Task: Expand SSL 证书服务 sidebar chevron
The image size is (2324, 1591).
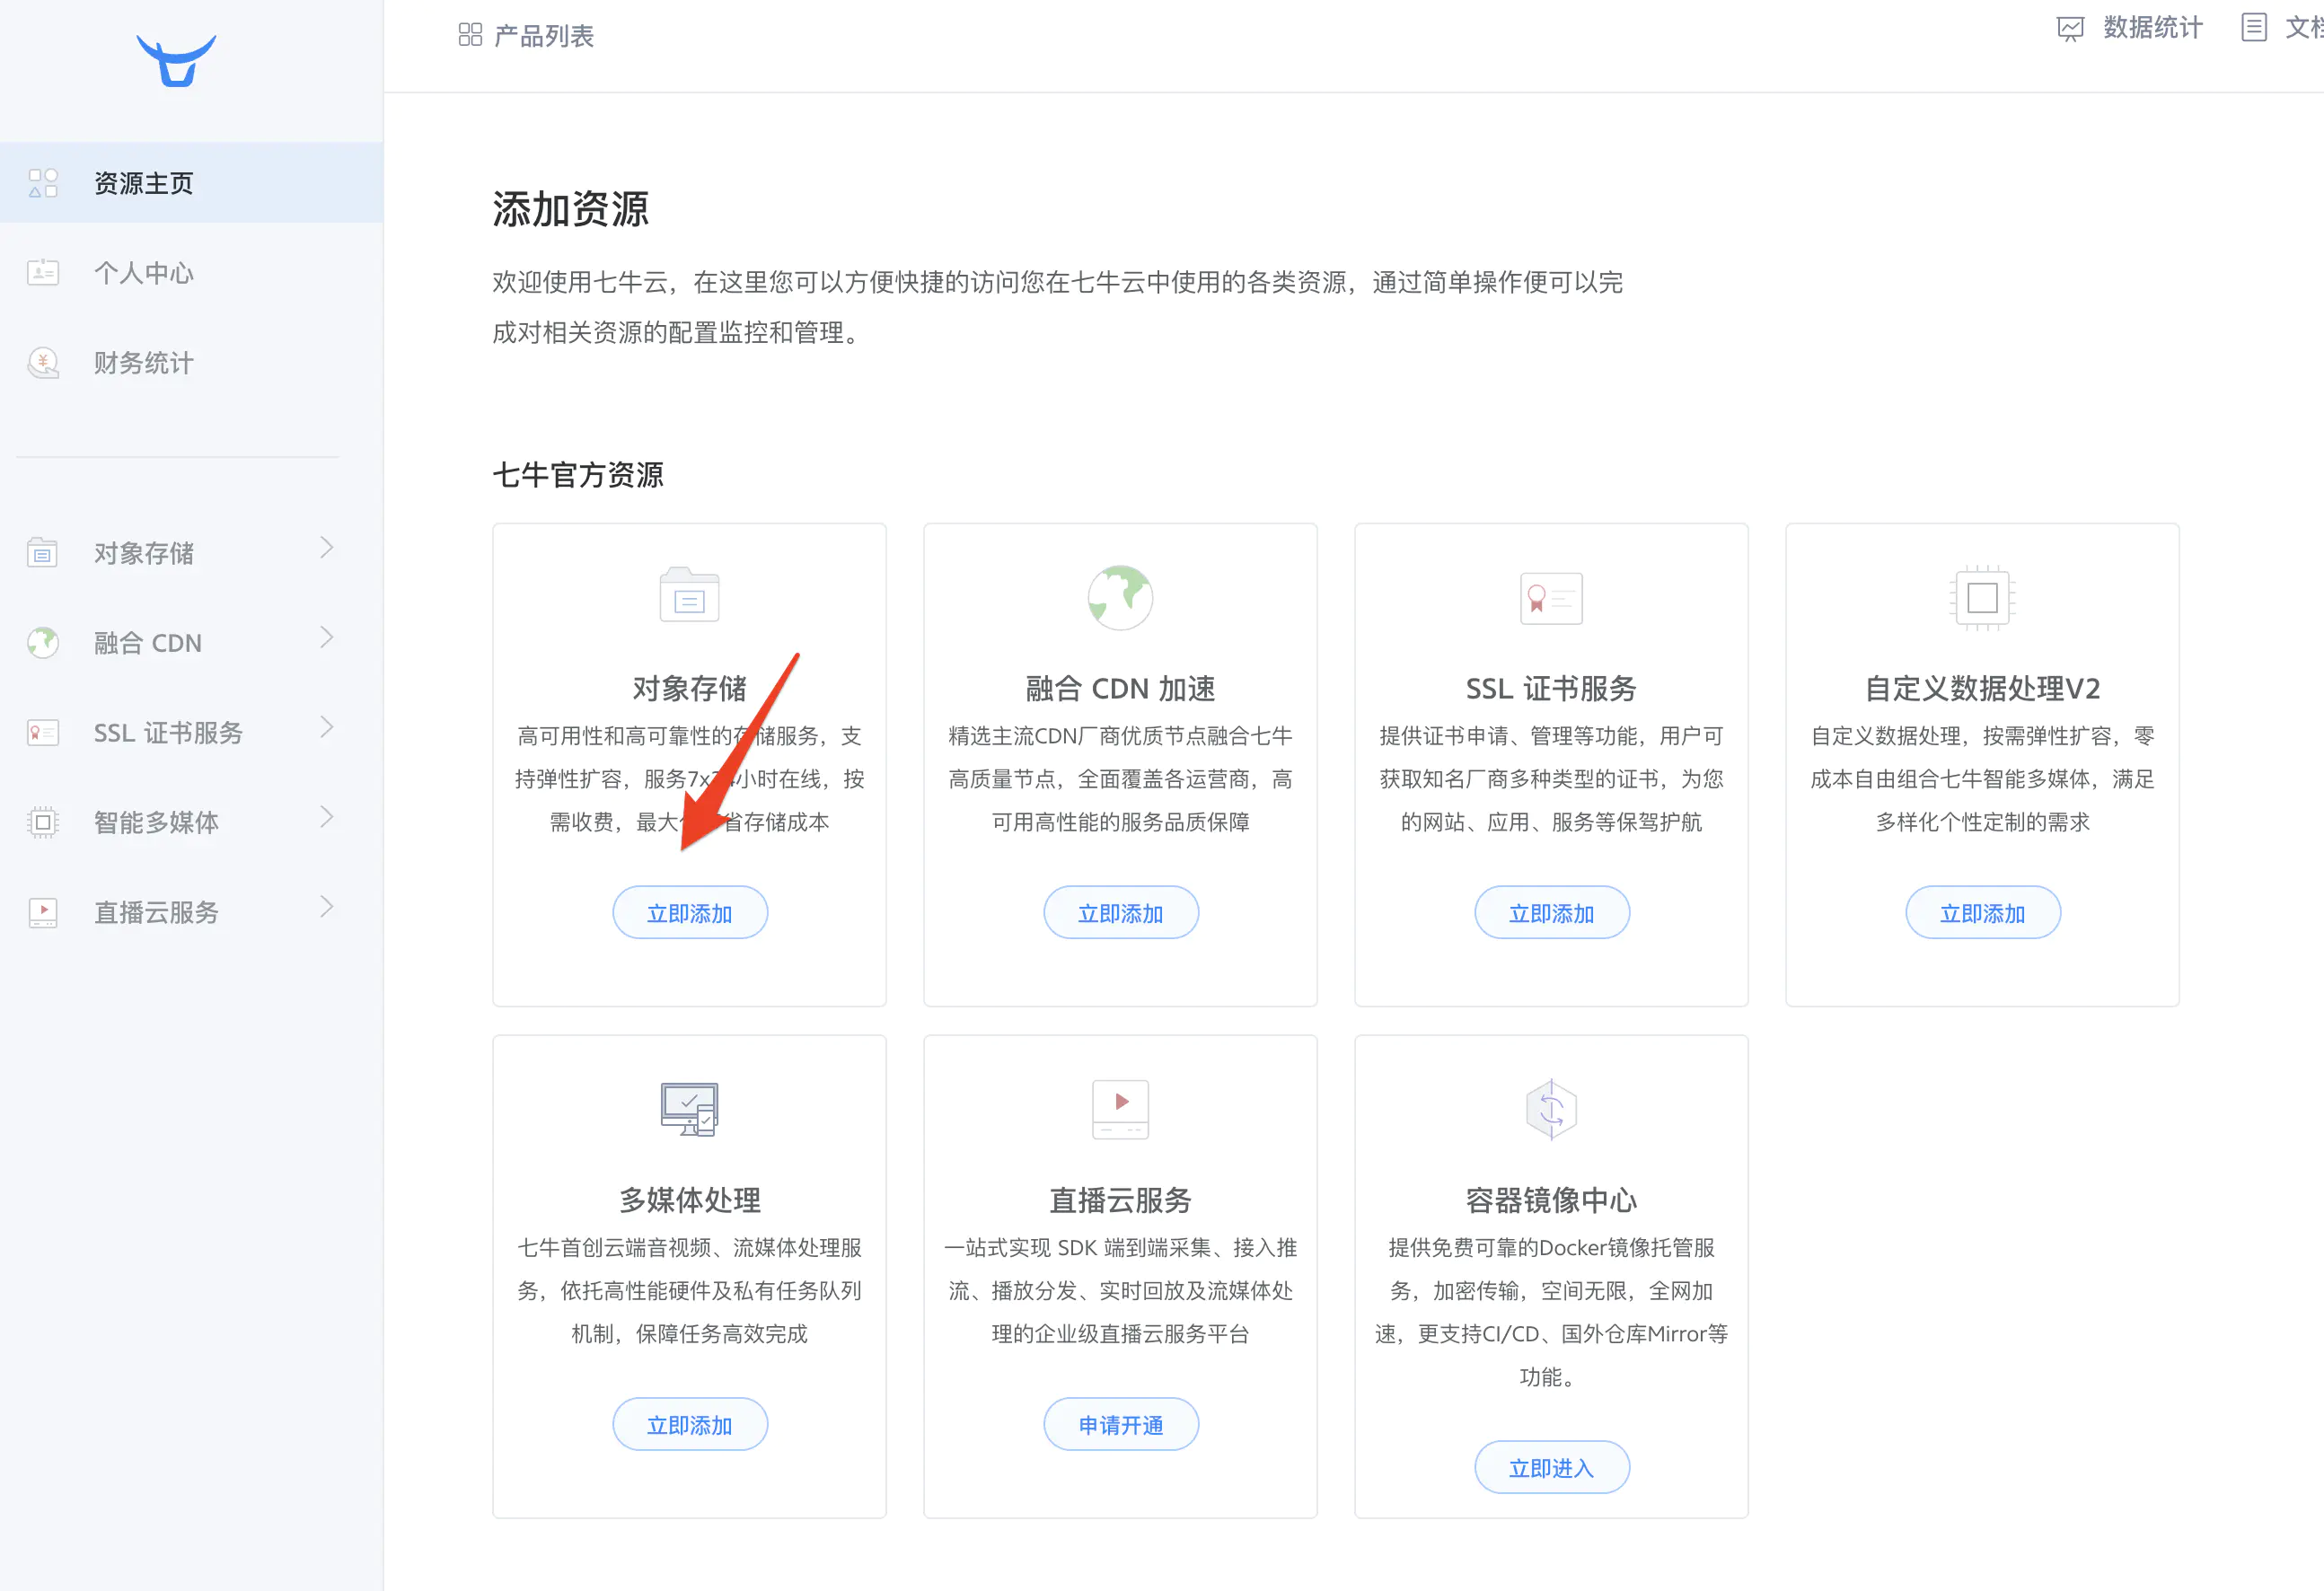Action: point(326,728)
